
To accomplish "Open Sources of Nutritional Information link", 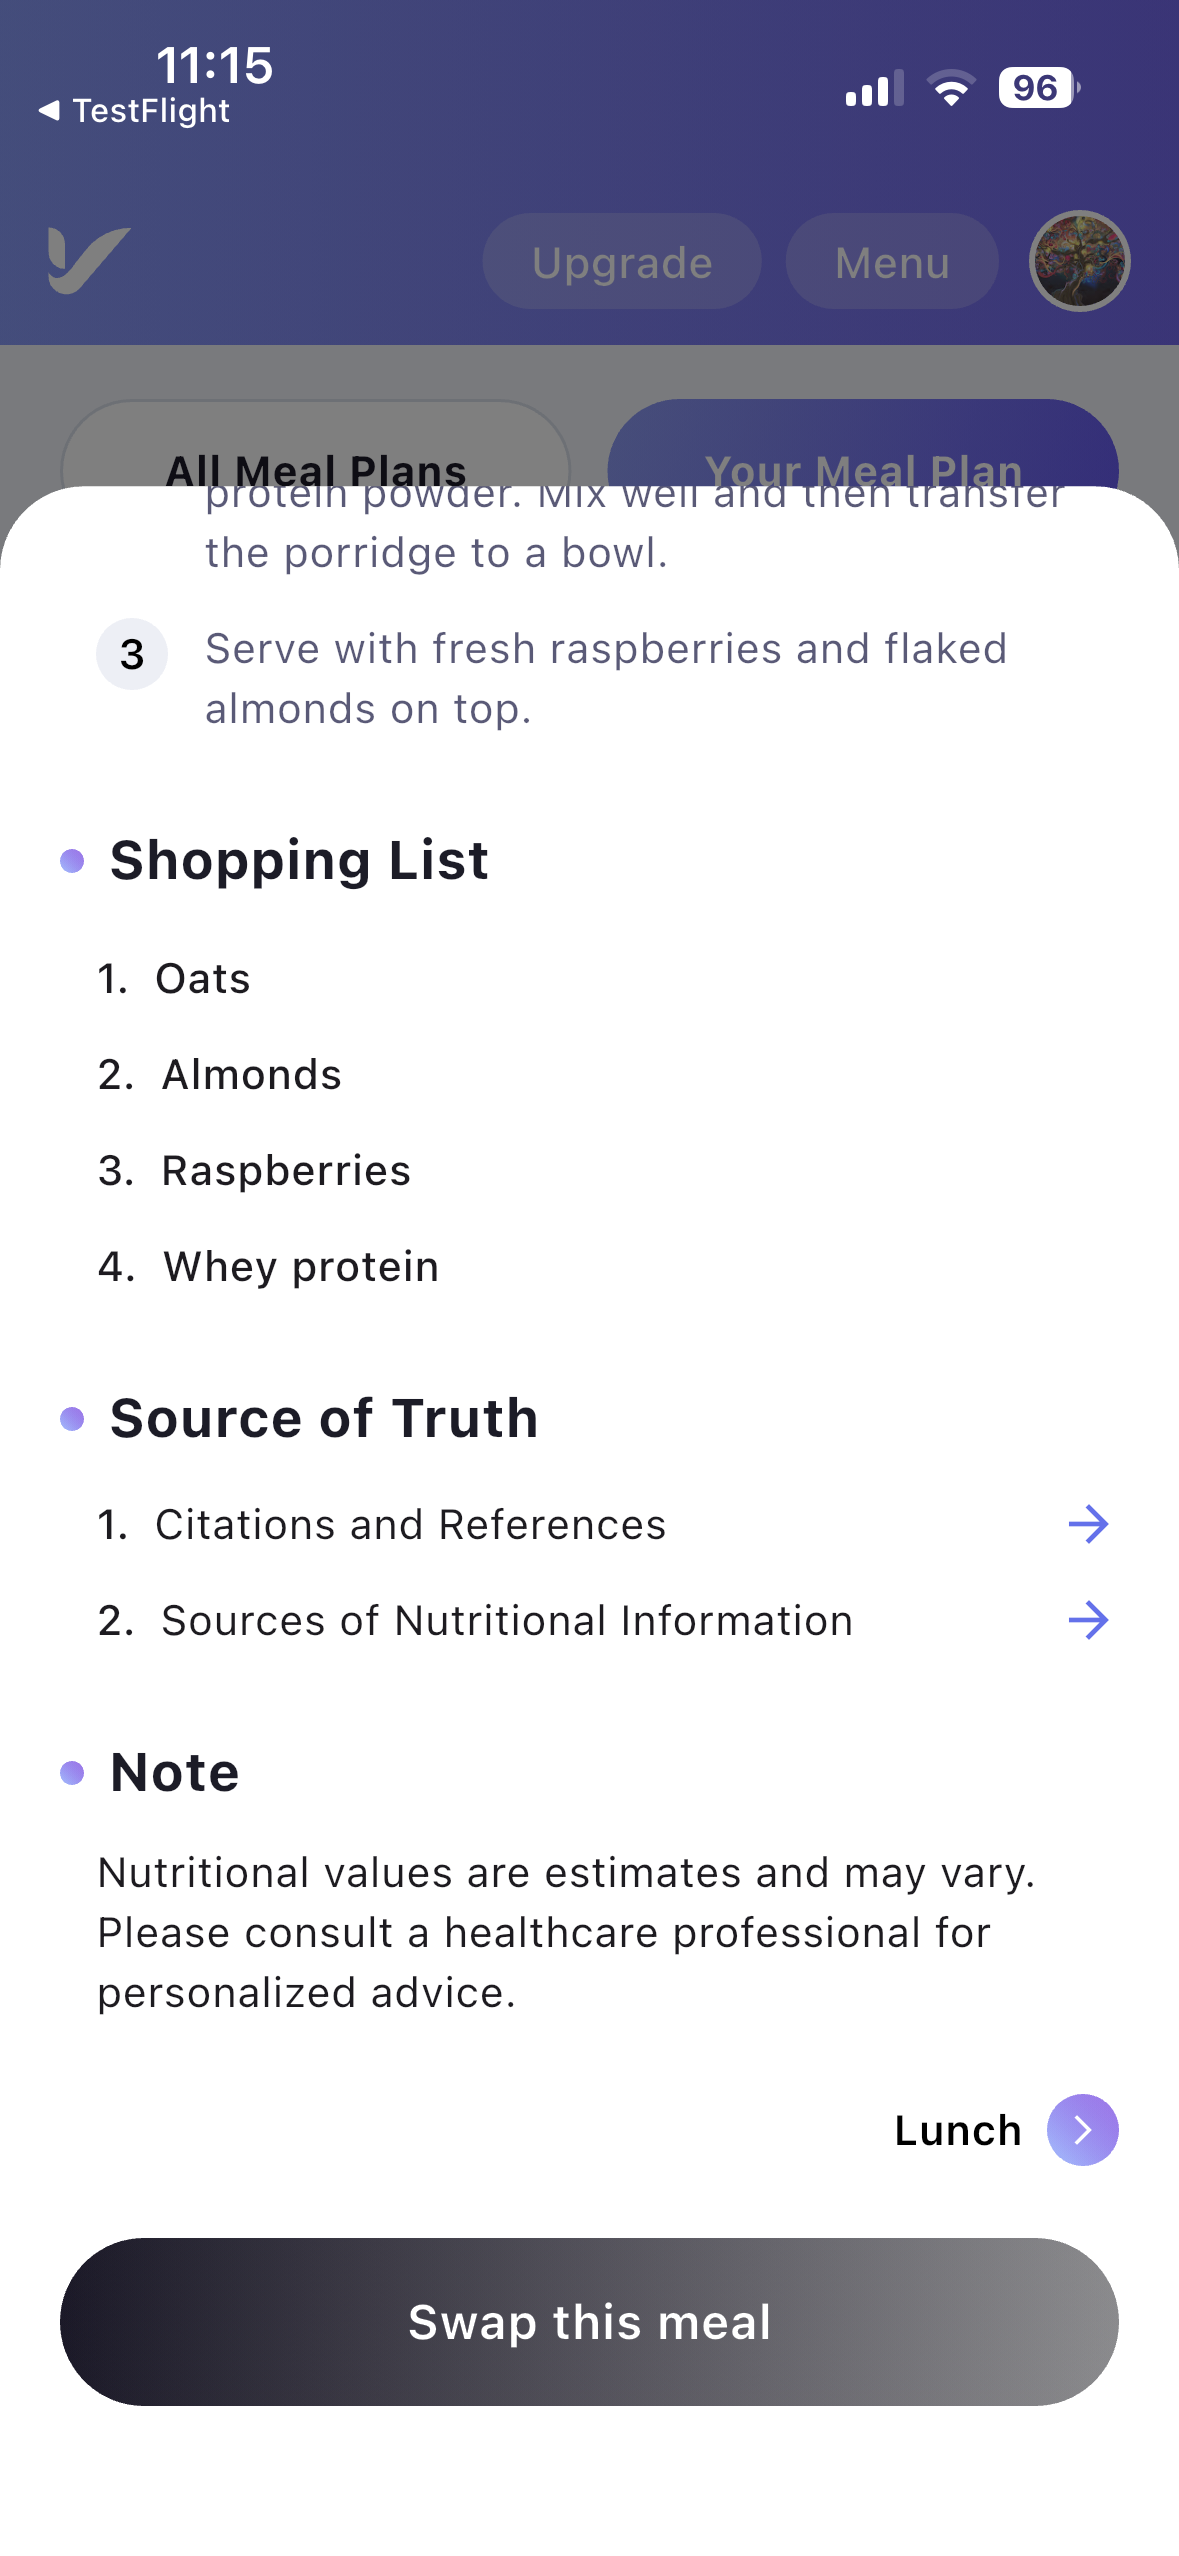I will pos(508,1621).
